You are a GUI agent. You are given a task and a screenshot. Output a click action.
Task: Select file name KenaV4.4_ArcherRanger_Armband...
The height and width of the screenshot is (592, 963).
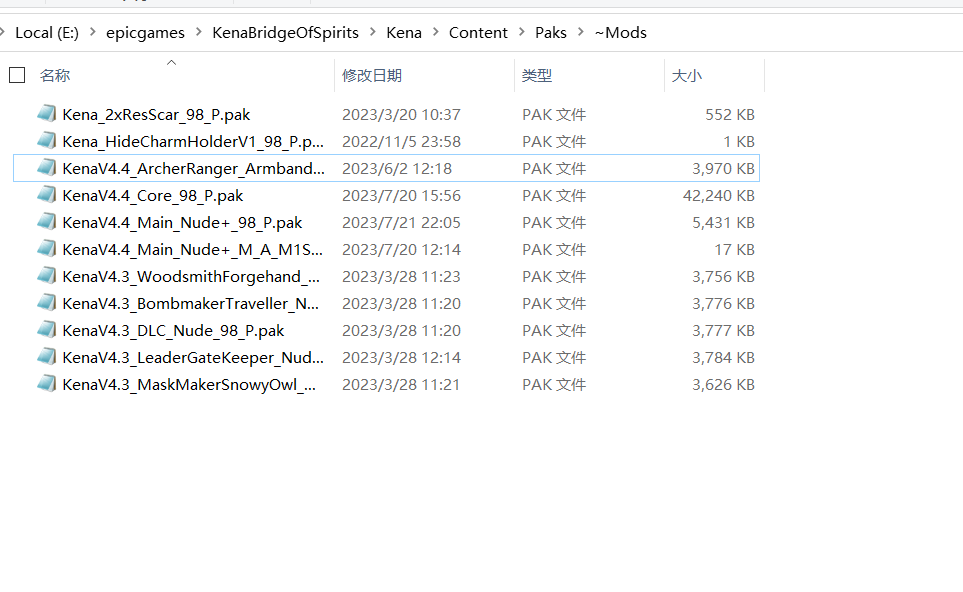click(193, 169)
